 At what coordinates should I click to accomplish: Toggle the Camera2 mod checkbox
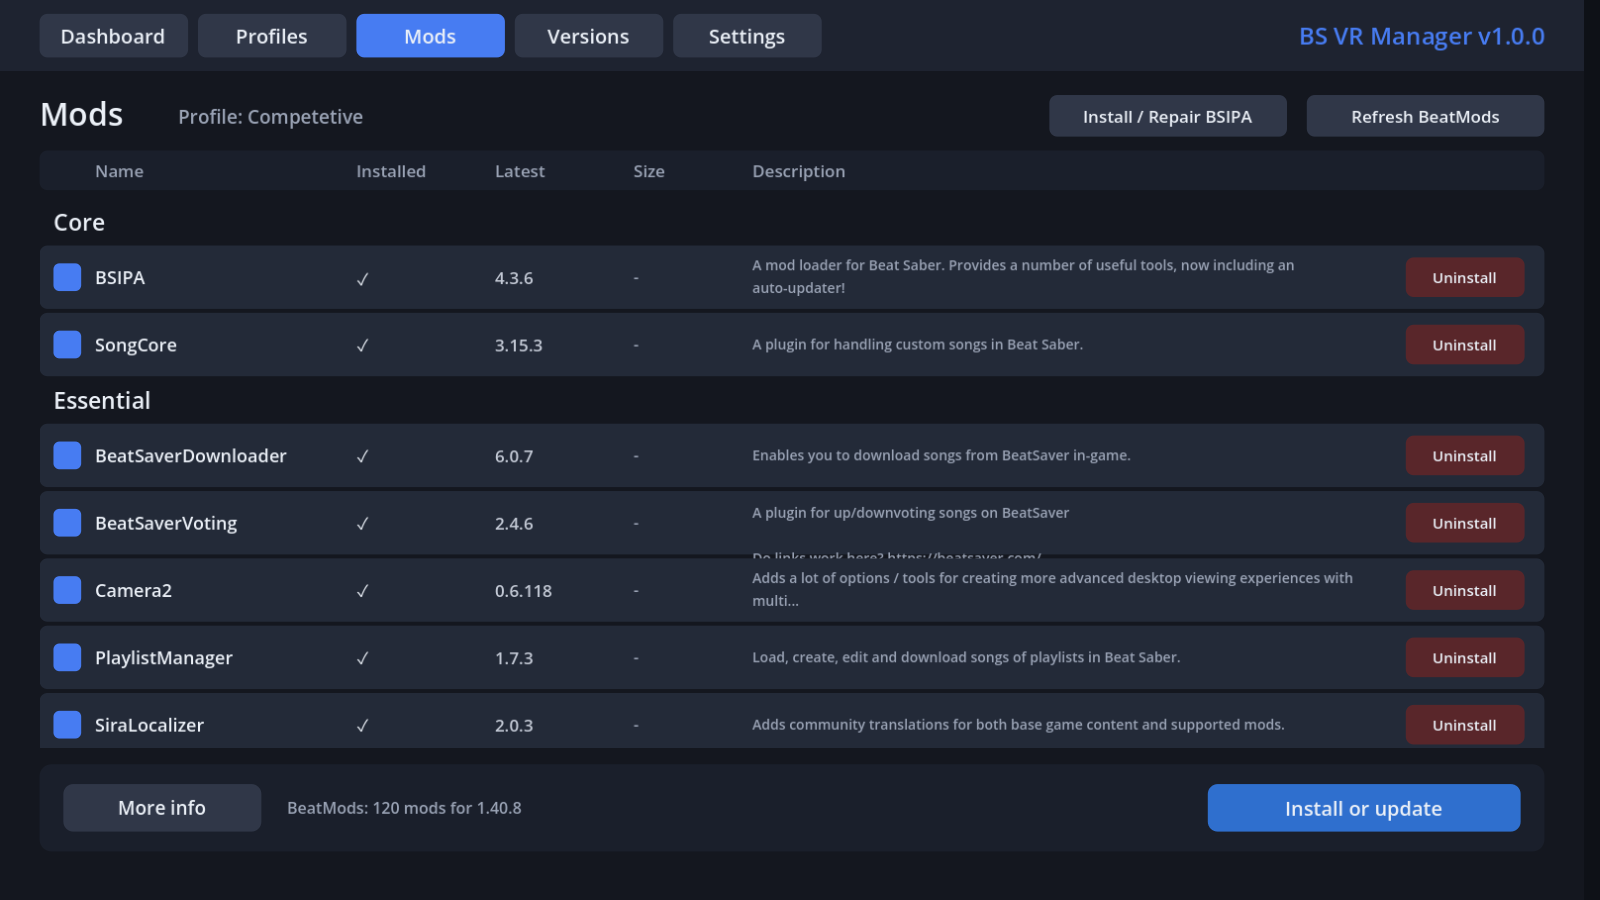(67, 590)
